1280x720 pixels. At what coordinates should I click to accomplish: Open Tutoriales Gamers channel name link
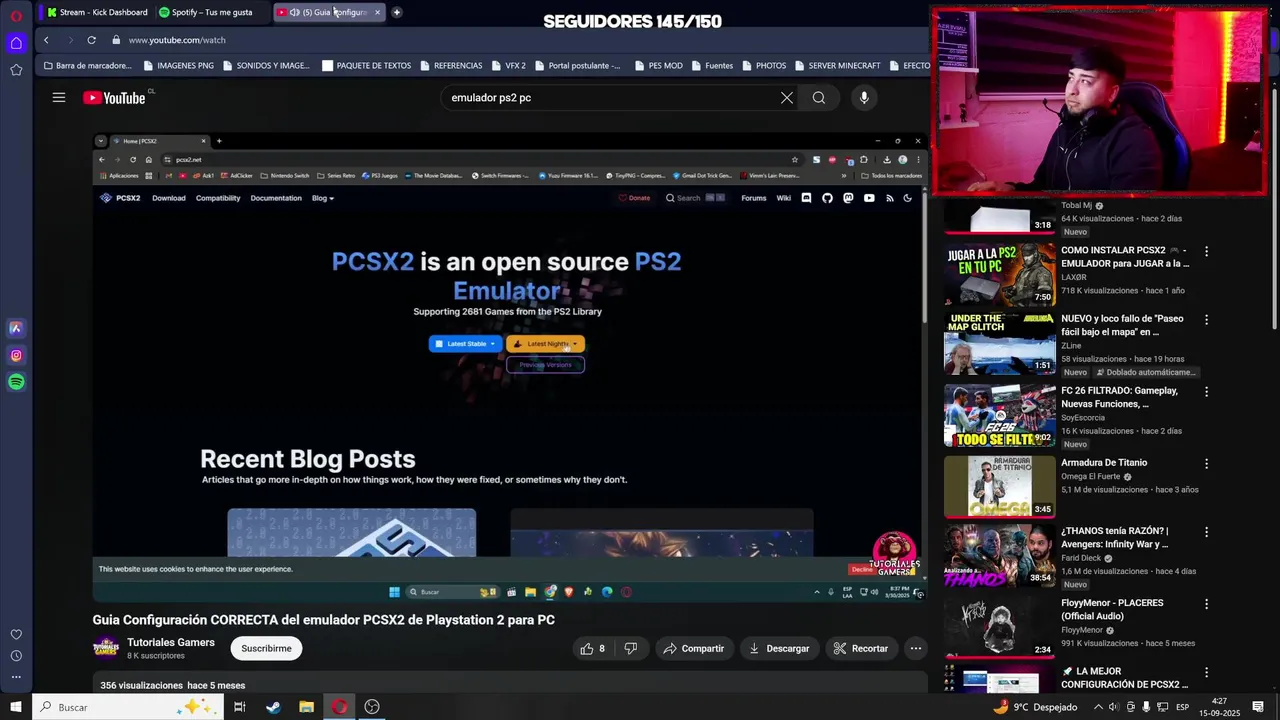coord(171,642)
